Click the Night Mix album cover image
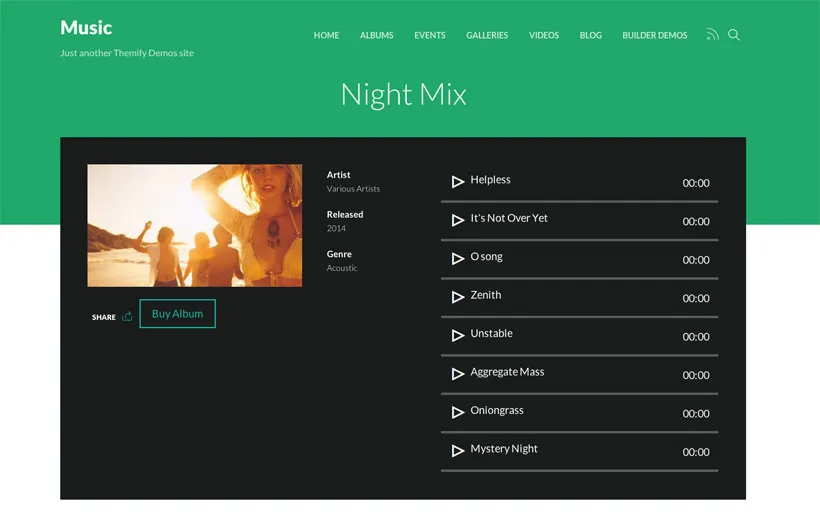 (194, 225)
